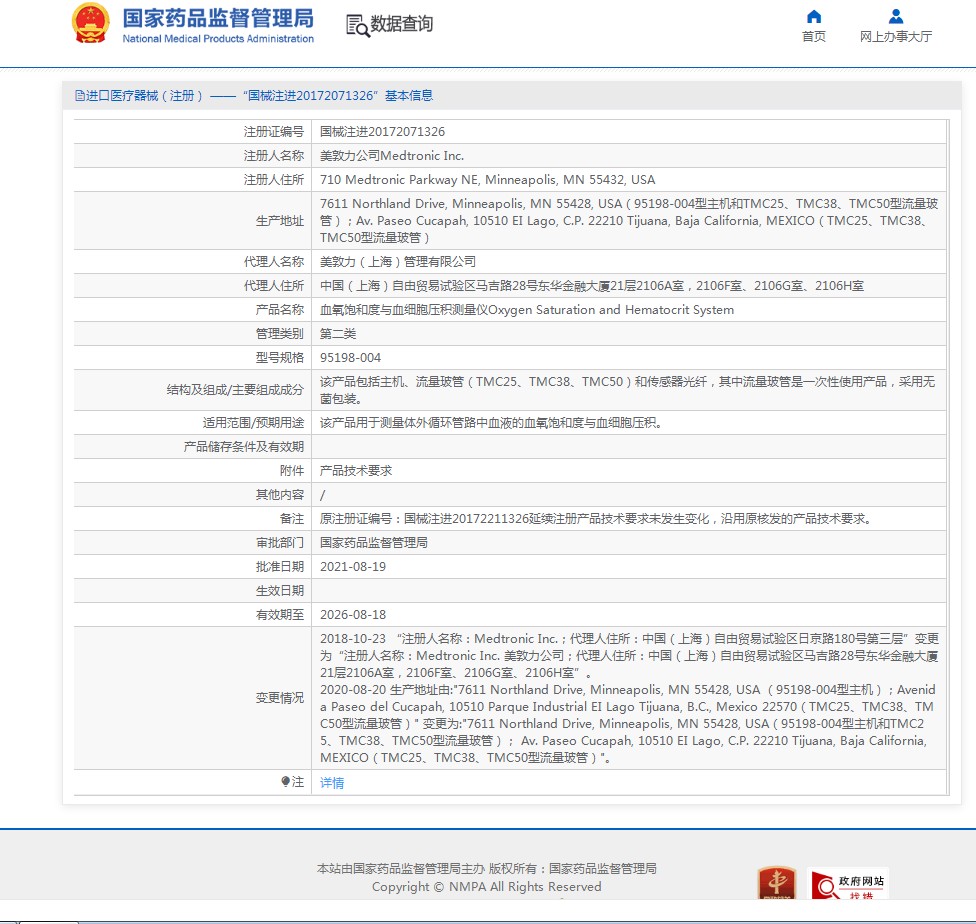Open 网上办事大厅 text link
The height and width of the screenshot is (924, 976).
pos(896,37)
